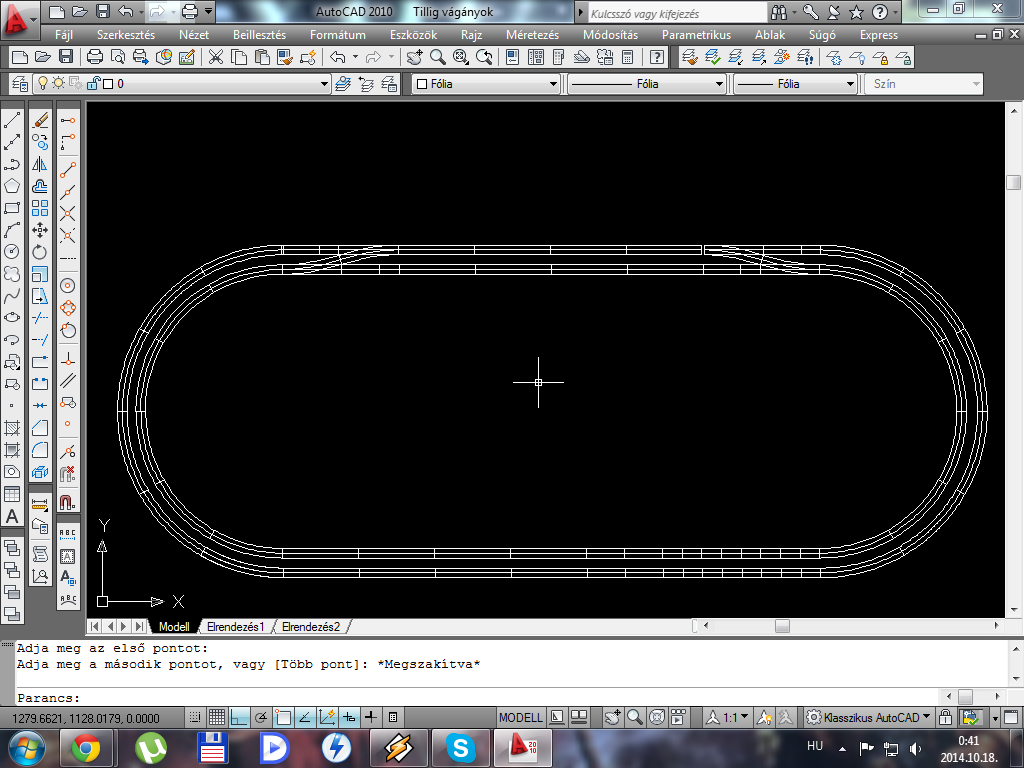The image size is (1024, 768).
Task: Switch to the Elrendezés1 tab
Action: 236,627
